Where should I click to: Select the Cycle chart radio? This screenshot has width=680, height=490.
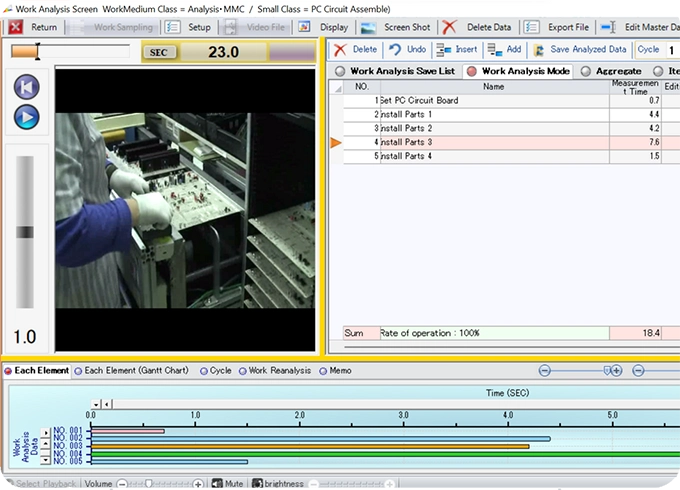[x=203, y=371]
